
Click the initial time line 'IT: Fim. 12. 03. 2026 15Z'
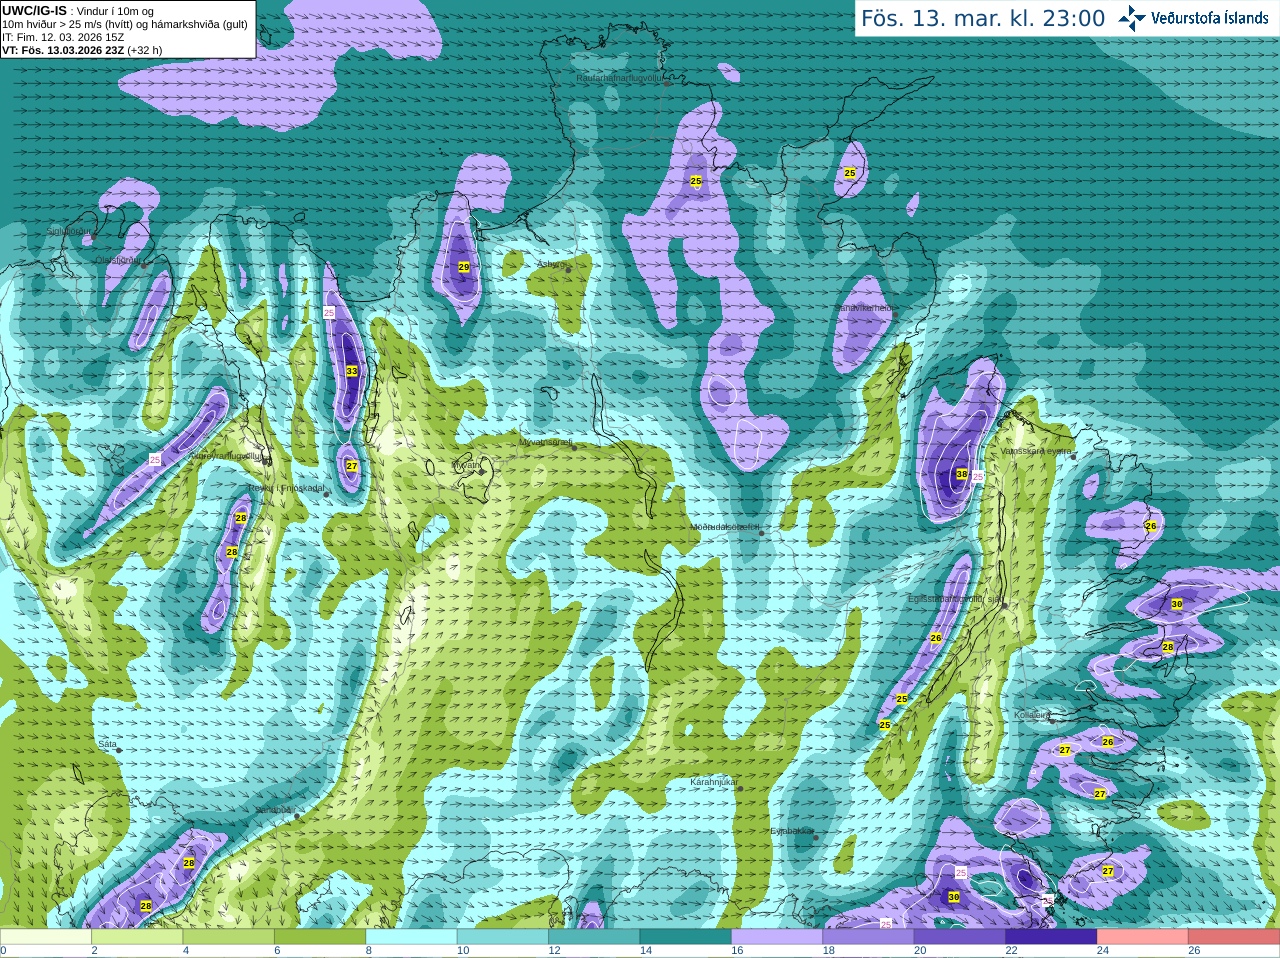pyautogui.click(x=63, y=37)
